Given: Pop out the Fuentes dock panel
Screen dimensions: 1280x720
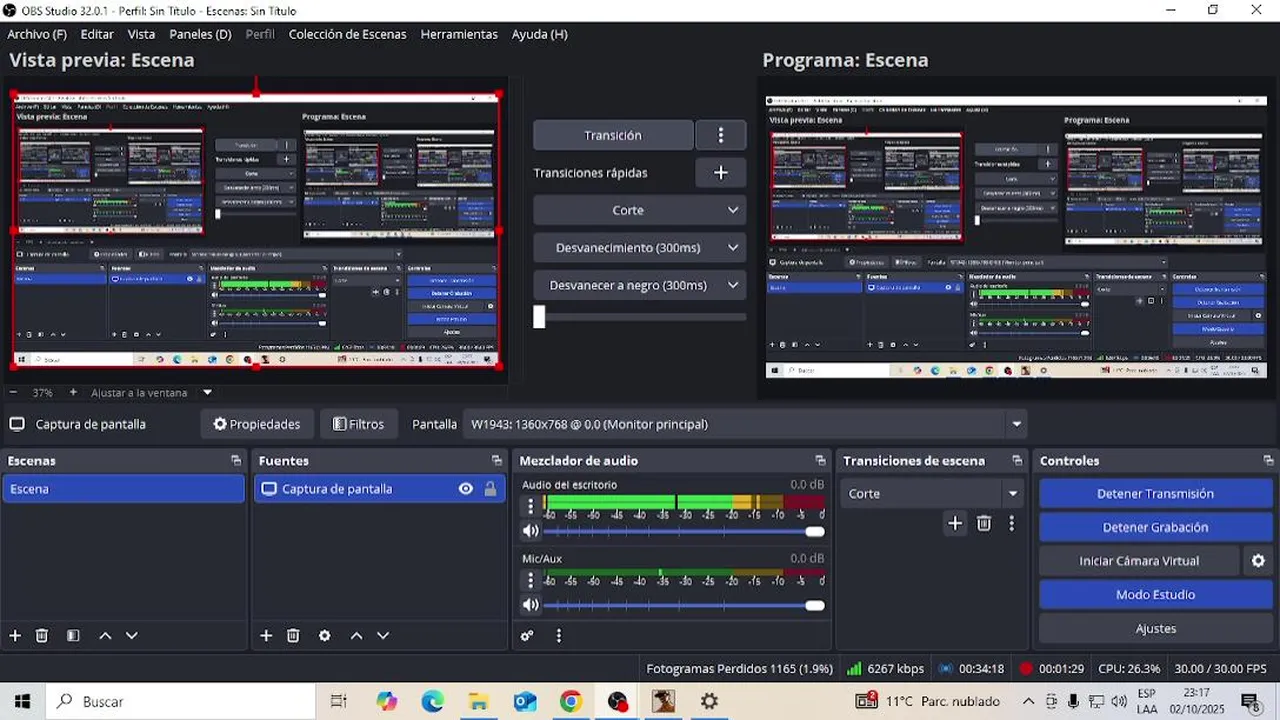Looking at the screenshot, I should [497, 461].
